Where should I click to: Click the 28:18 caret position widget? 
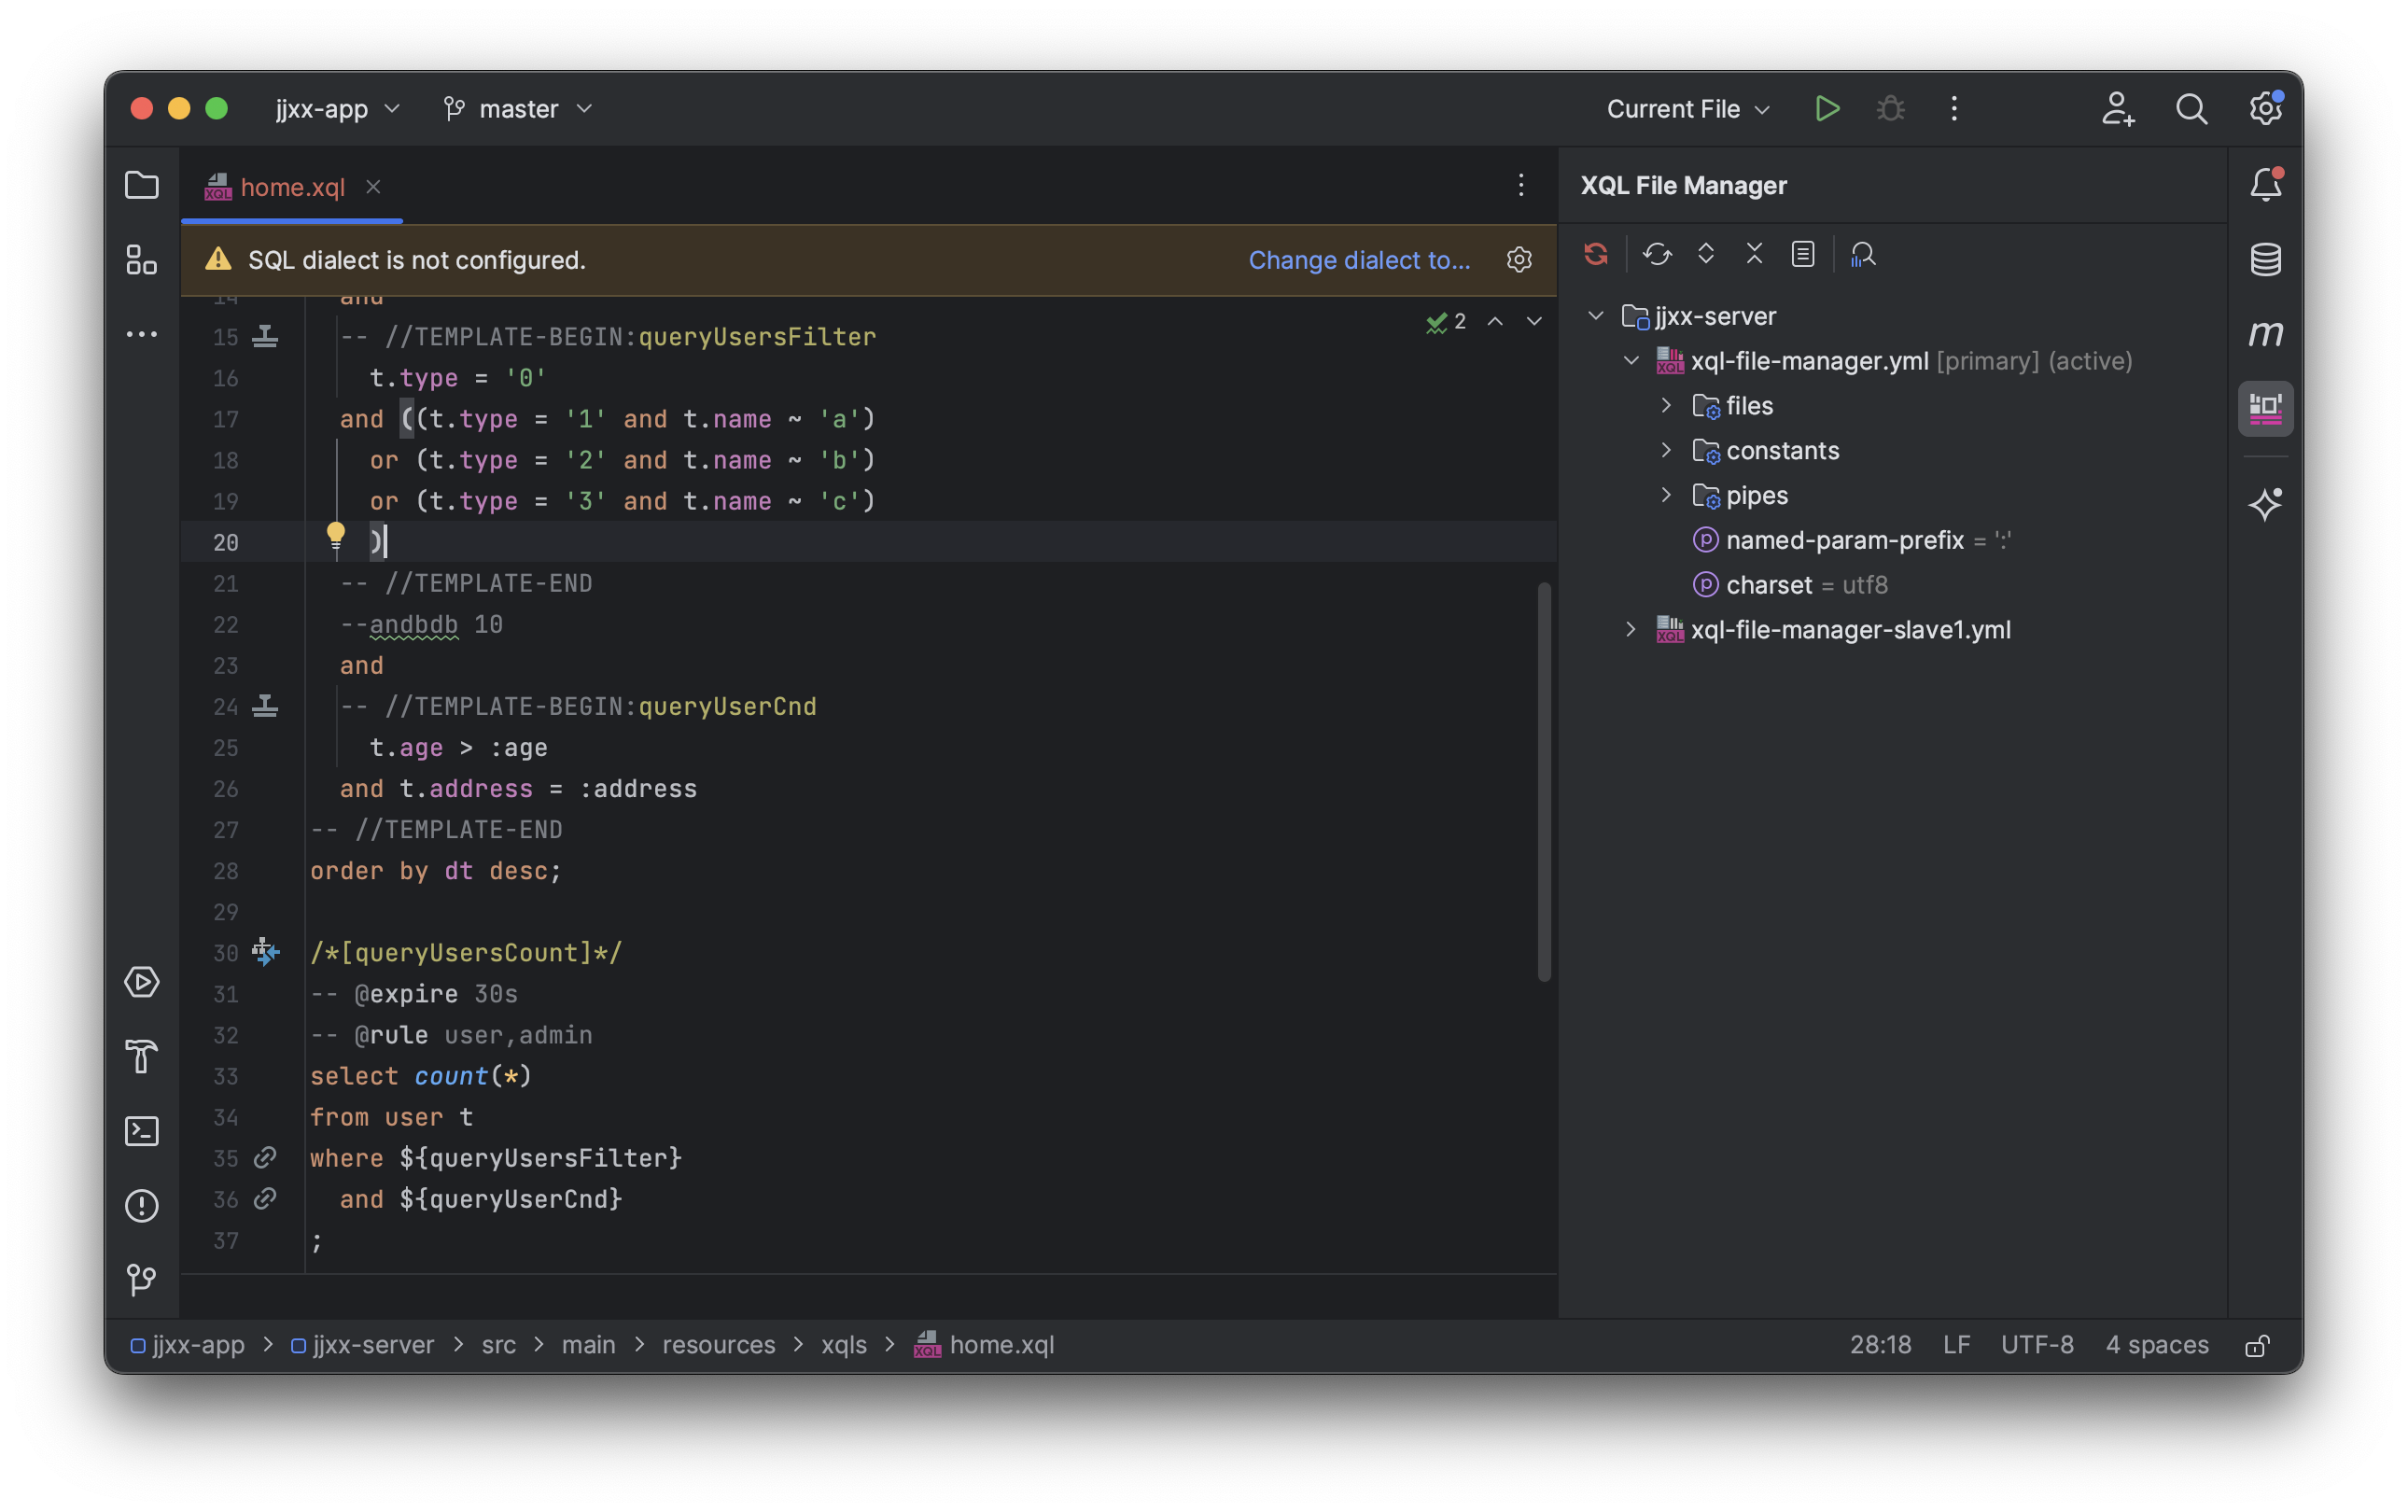[1880, 1346]
